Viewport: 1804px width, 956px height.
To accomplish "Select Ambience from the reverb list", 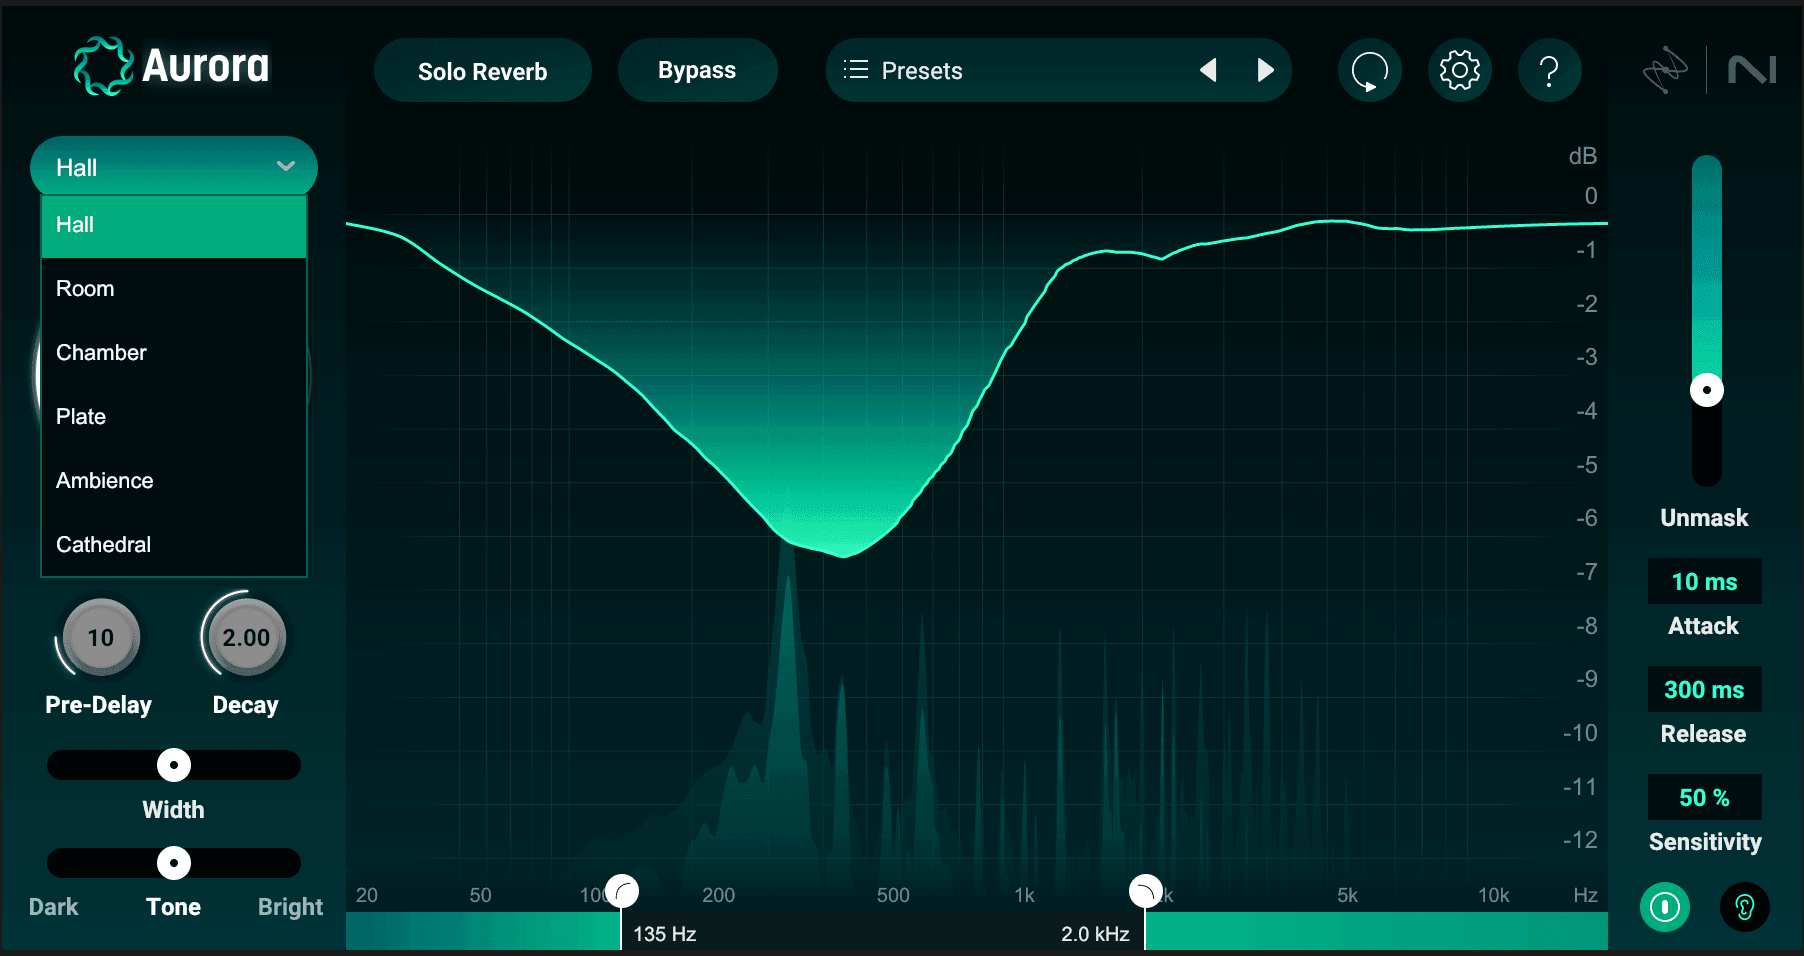I will 174,481.
